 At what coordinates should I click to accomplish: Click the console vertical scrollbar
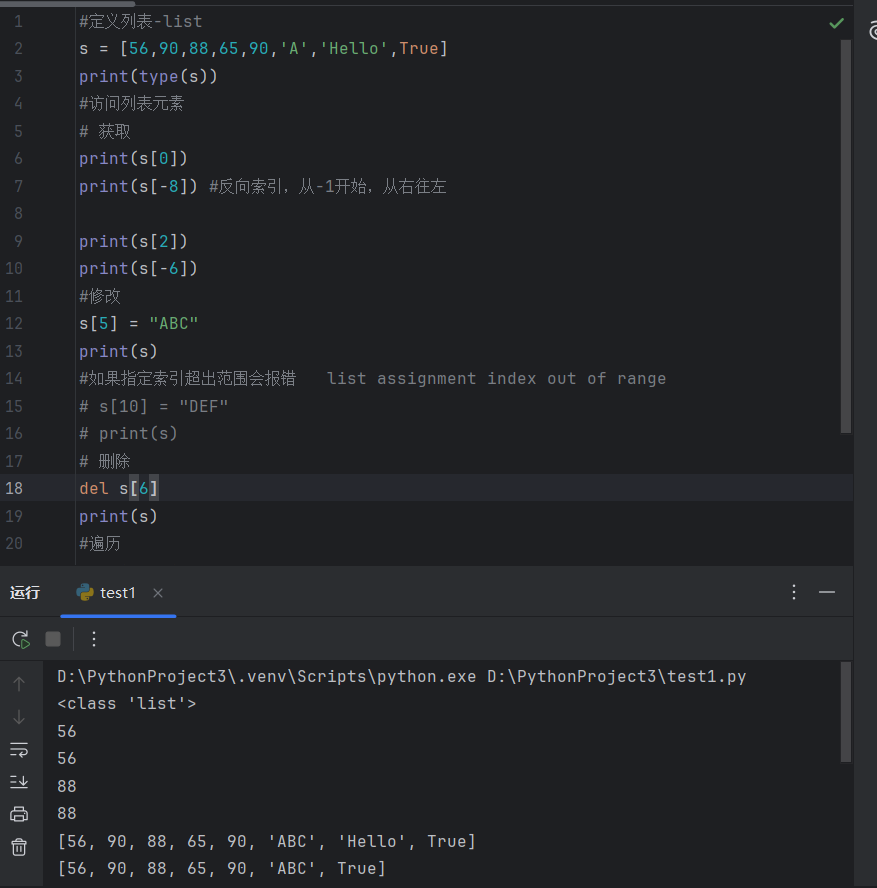(x=846, y=712)
